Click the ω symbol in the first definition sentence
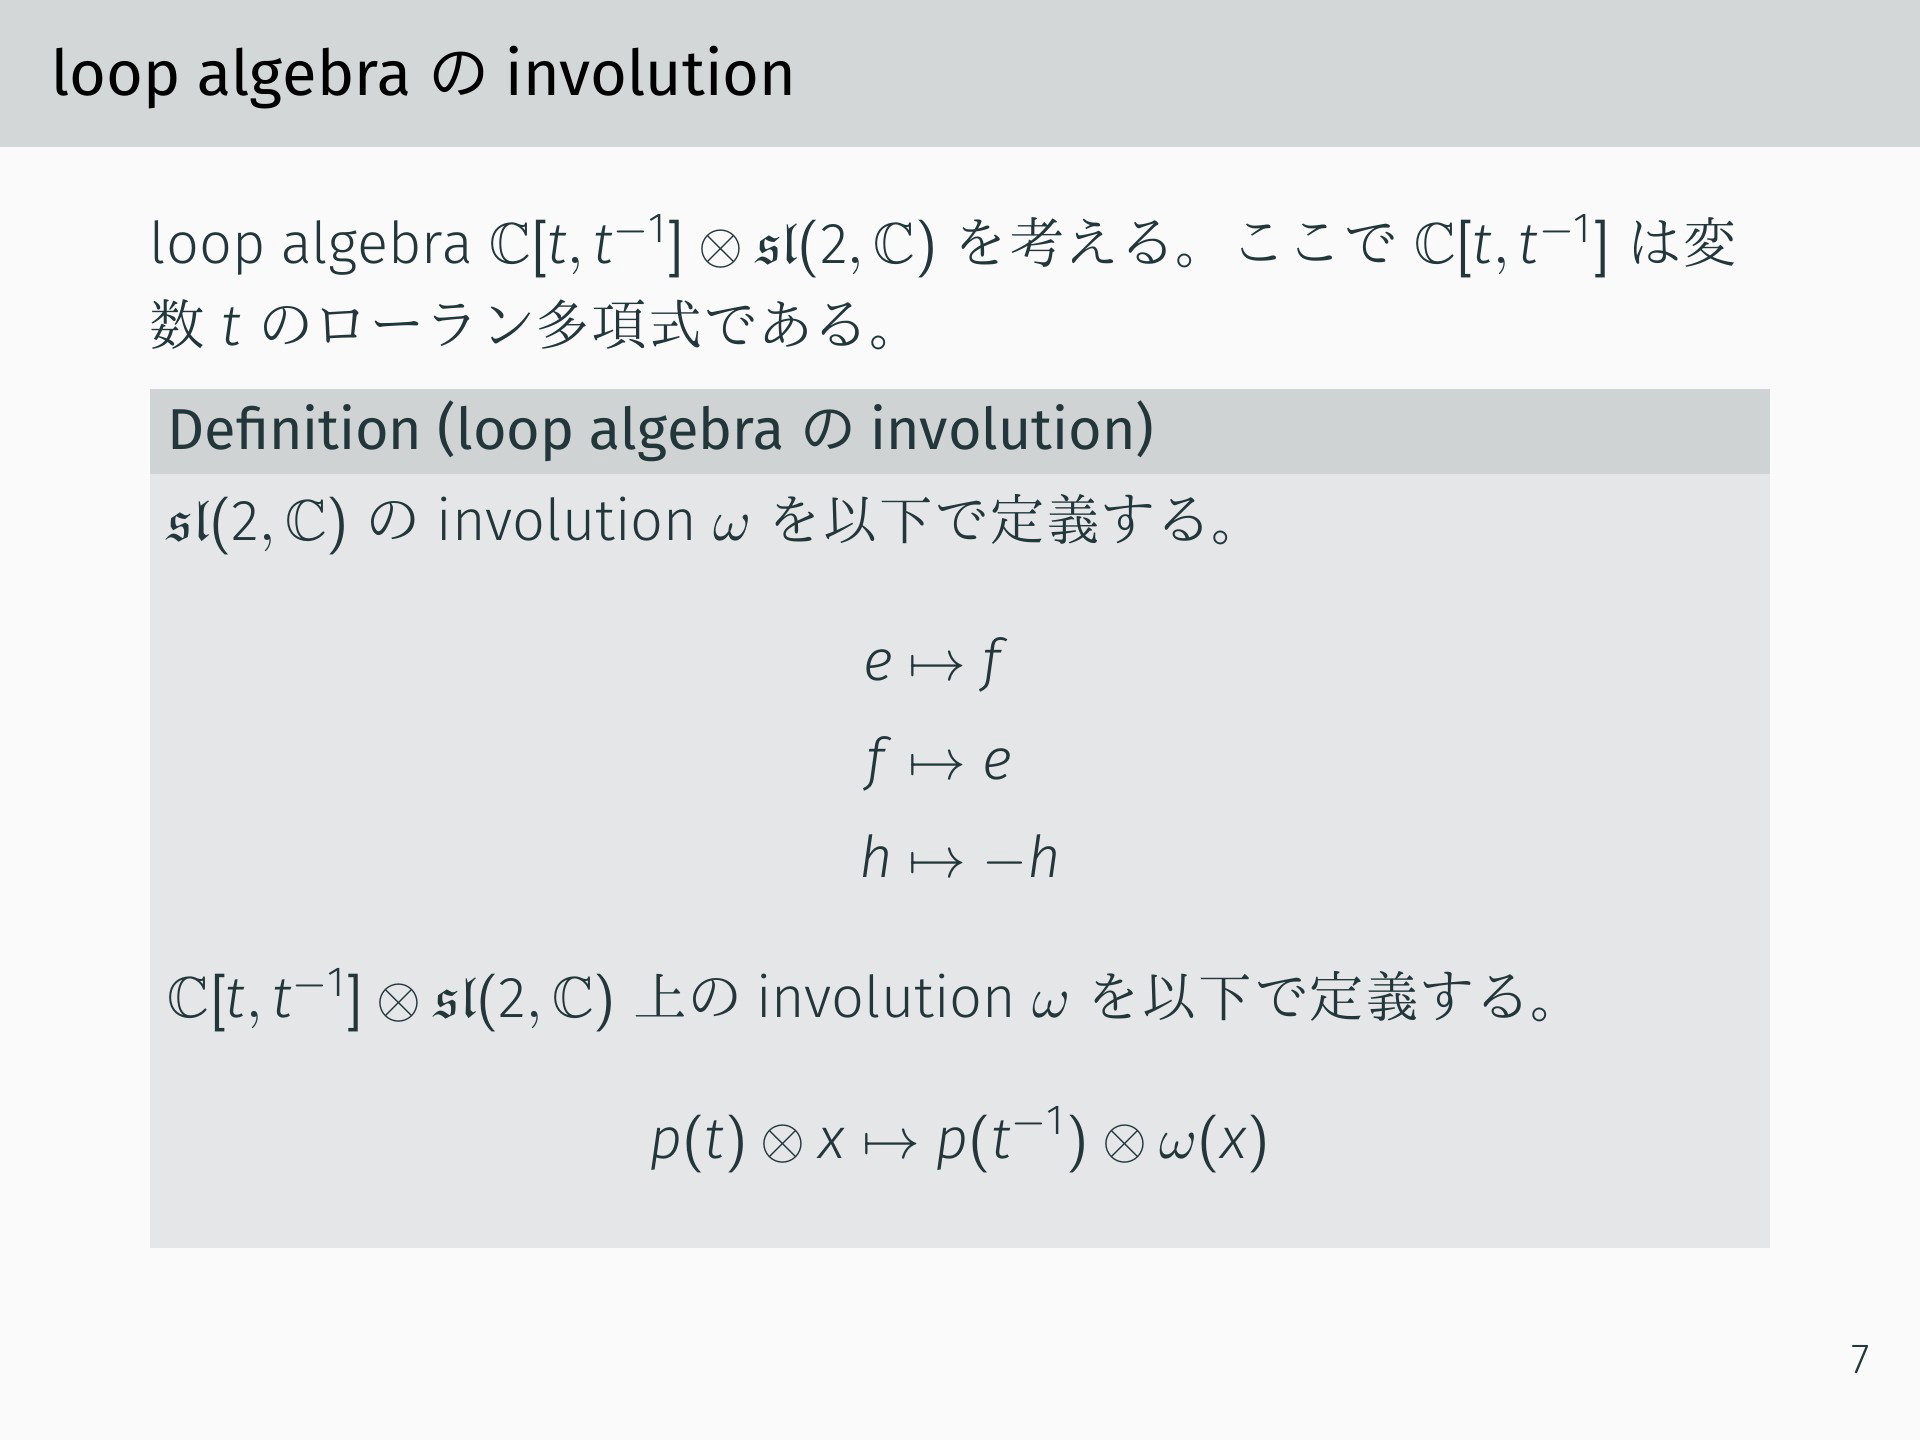 coord(730,526)
